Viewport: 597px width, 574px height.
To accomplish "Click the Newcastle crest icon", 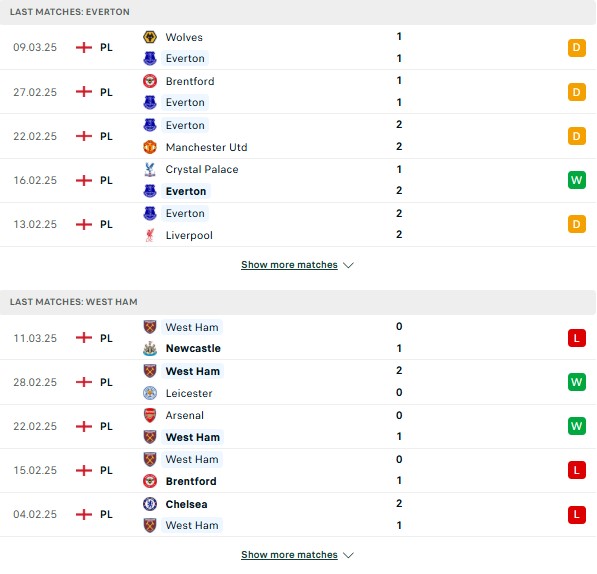I will 150,348.
